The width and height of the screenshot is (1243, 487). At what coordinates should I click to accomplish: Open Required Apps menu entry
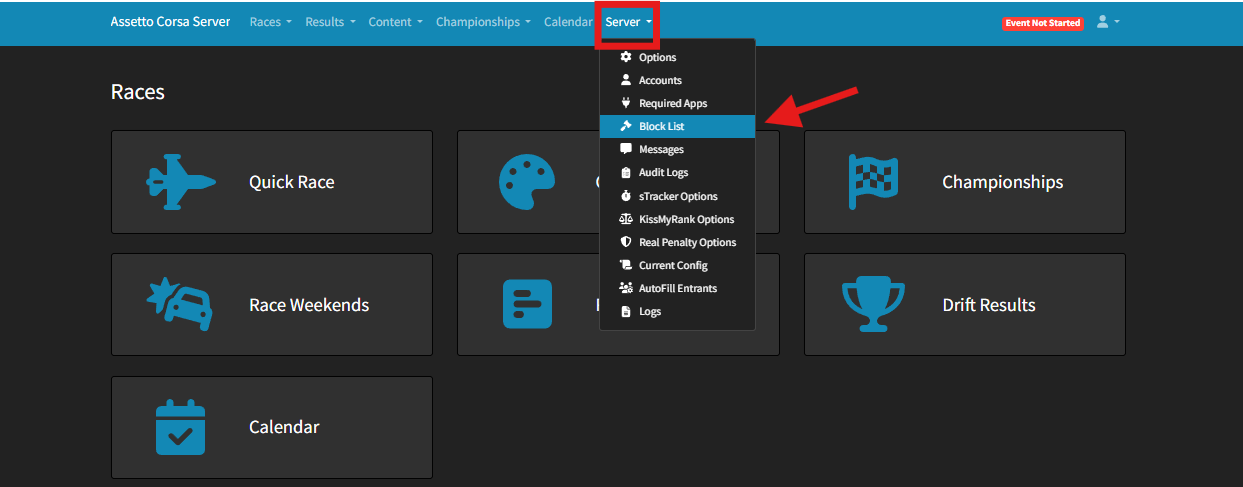click(677, 104)
